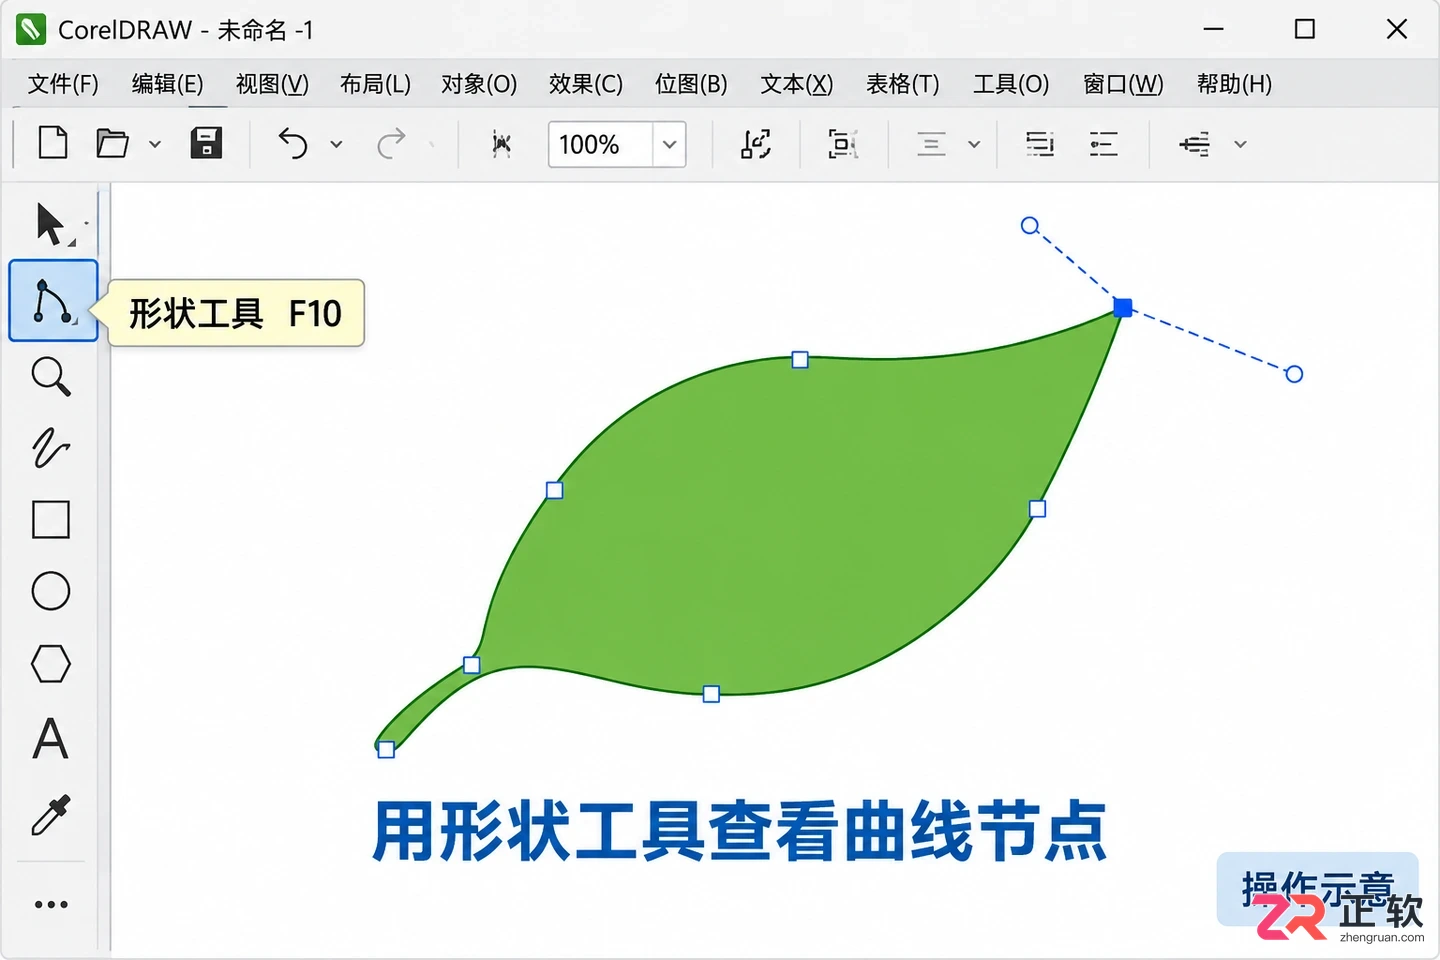Click the bottom-middle node of the leaf
Screen dimensions: 1440x960
pos(711,694)
